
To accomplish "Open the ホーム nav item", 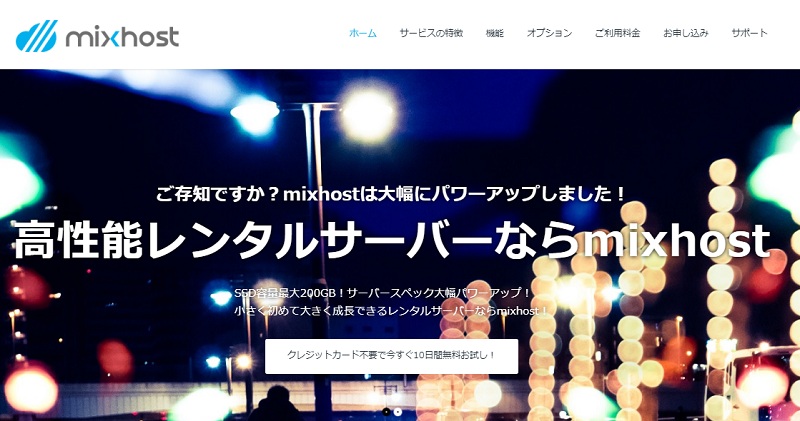I will [x=363, y=33].
